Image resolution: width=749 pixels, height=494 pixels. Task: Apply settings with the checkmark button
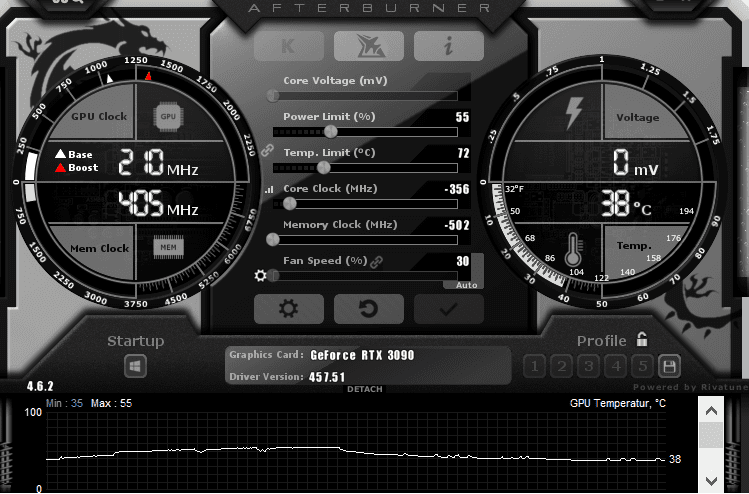449,309
